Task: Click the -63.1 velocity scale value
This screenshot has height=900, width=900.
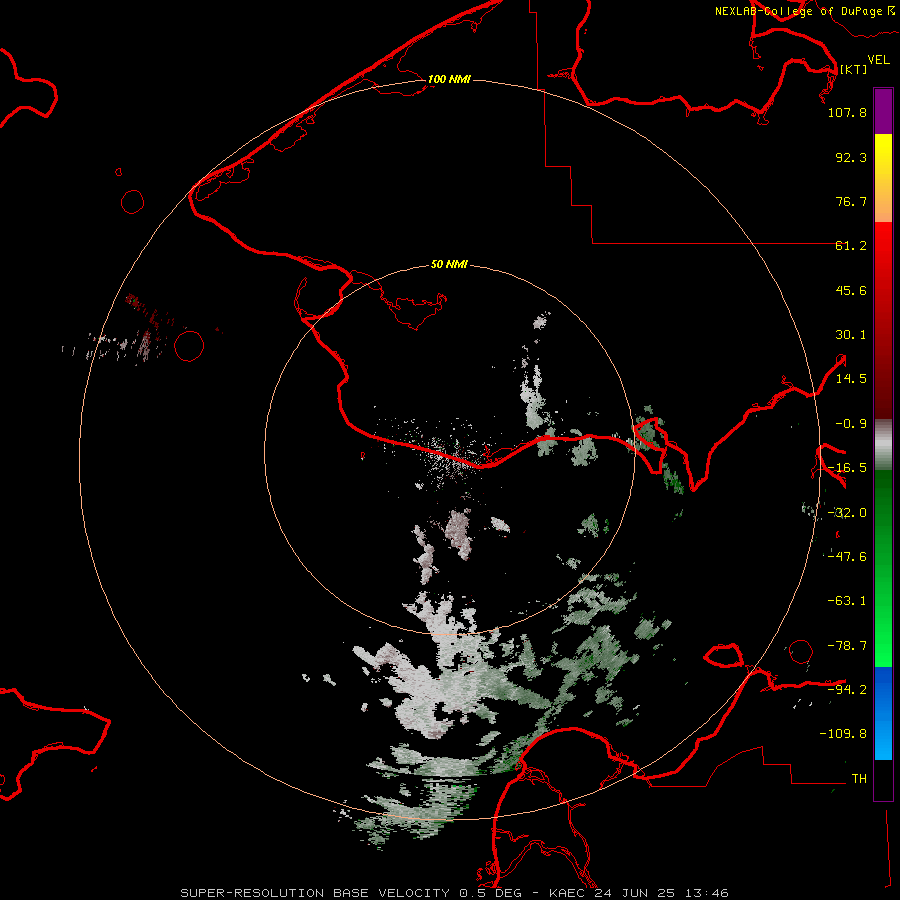Action: coord(847,601)
